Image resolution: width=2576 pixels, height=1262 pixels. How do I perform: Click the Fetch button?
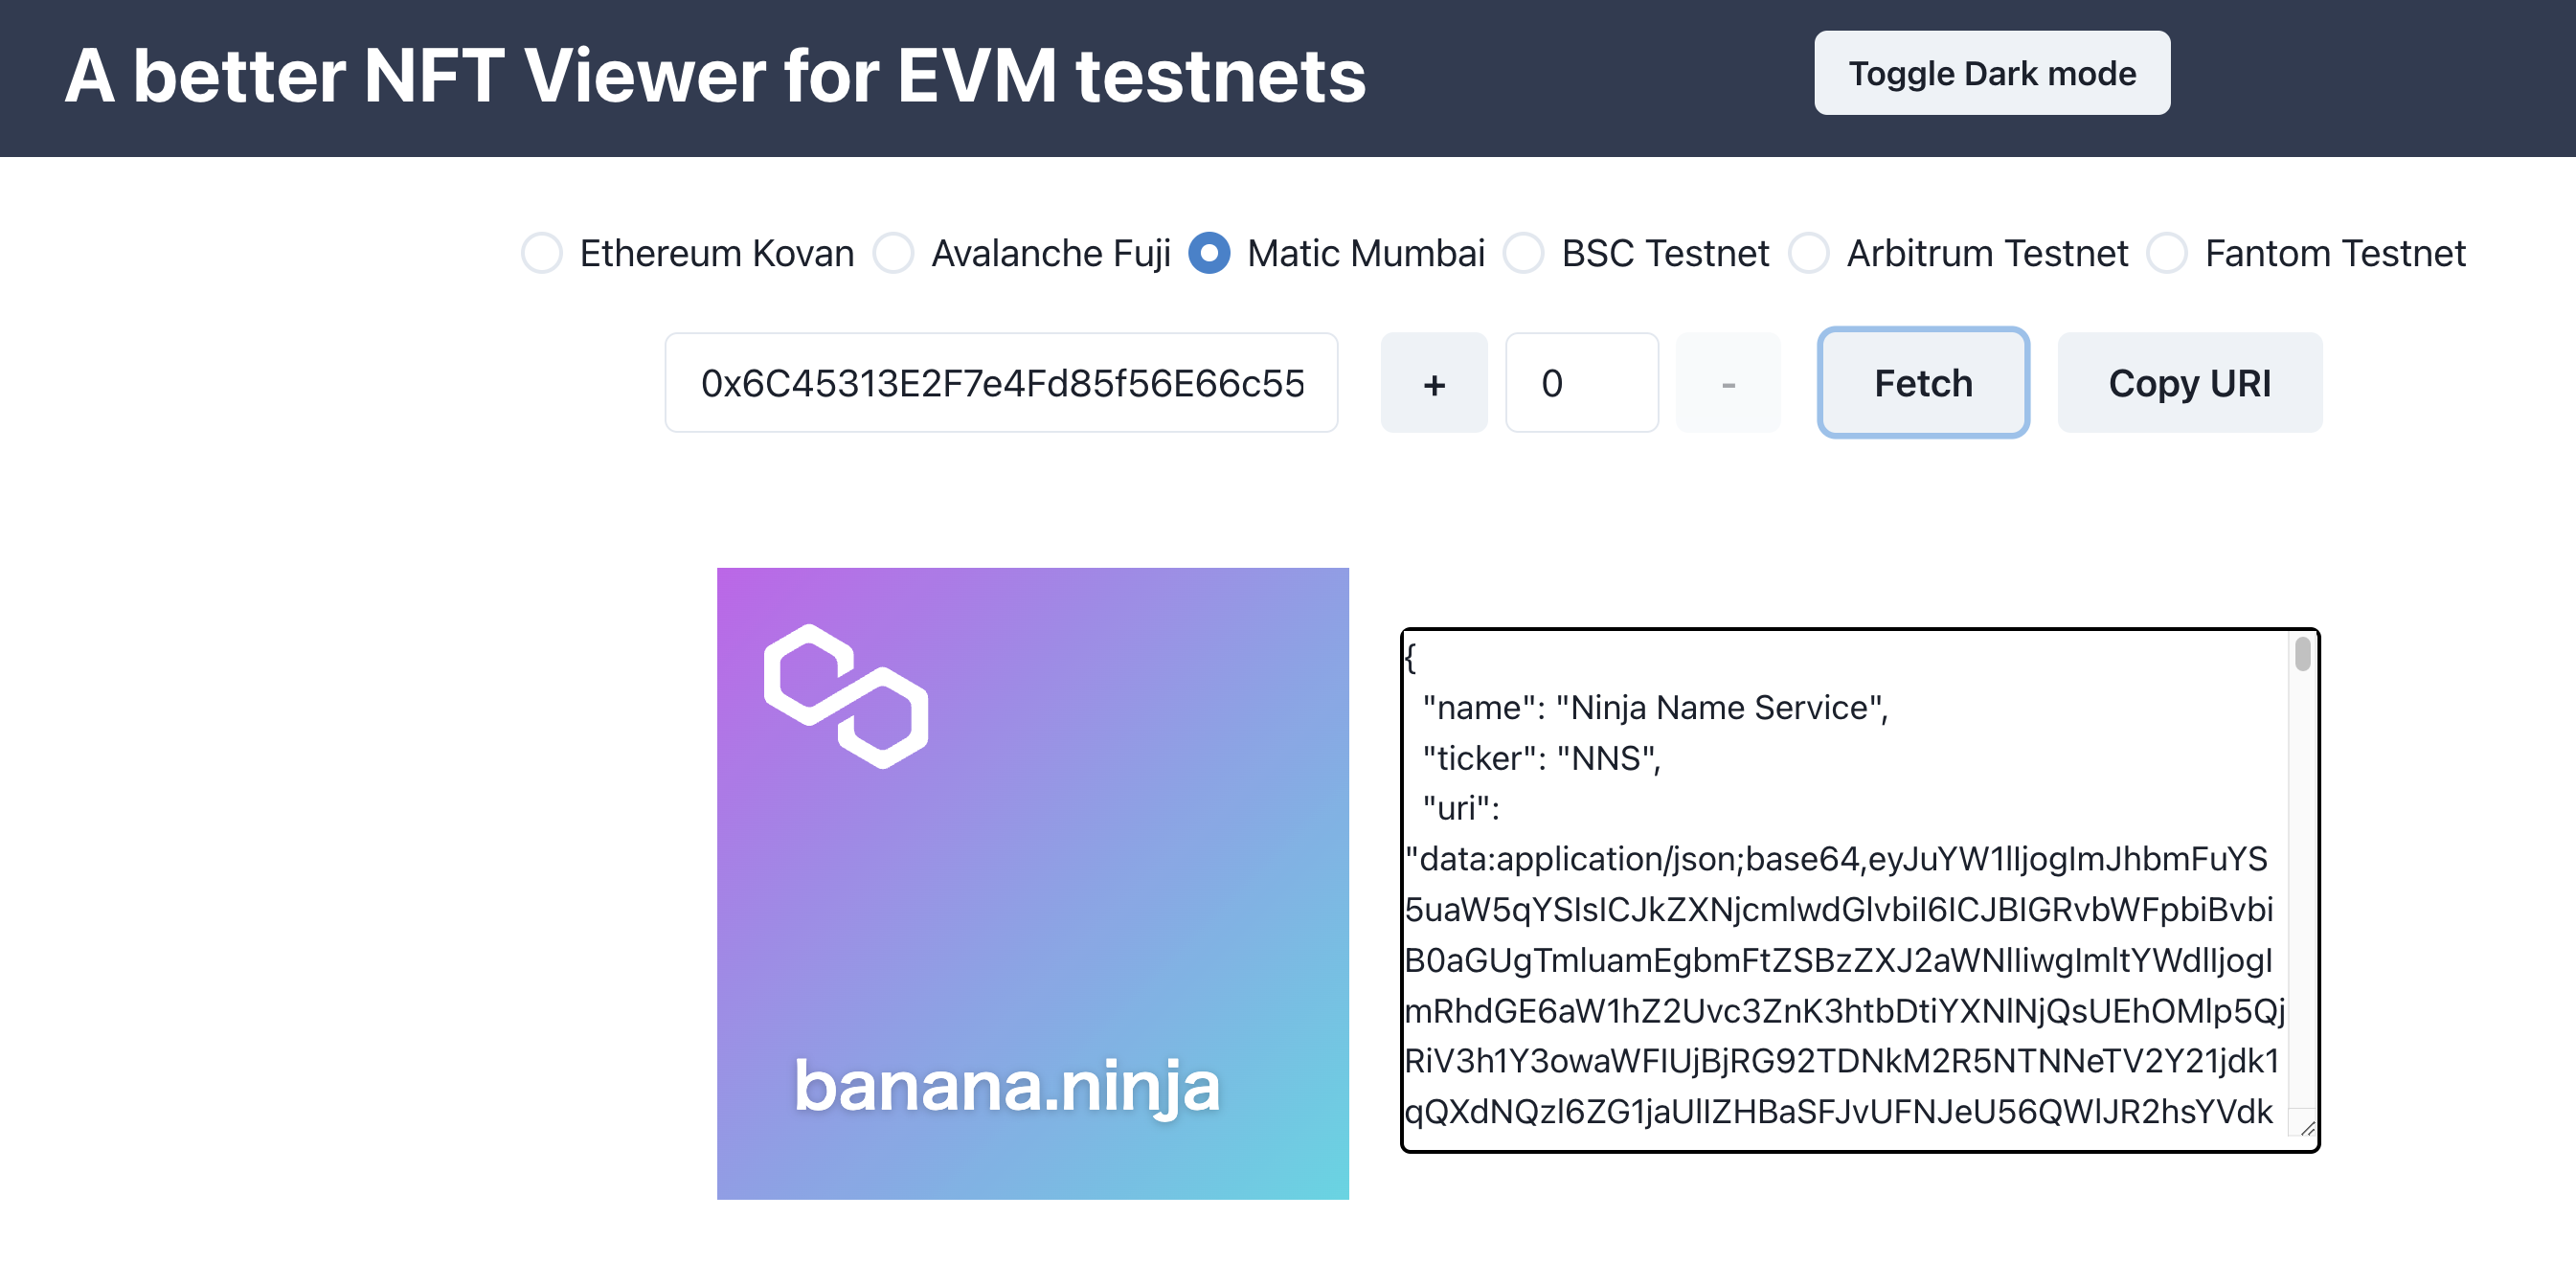pos(1923,383)
